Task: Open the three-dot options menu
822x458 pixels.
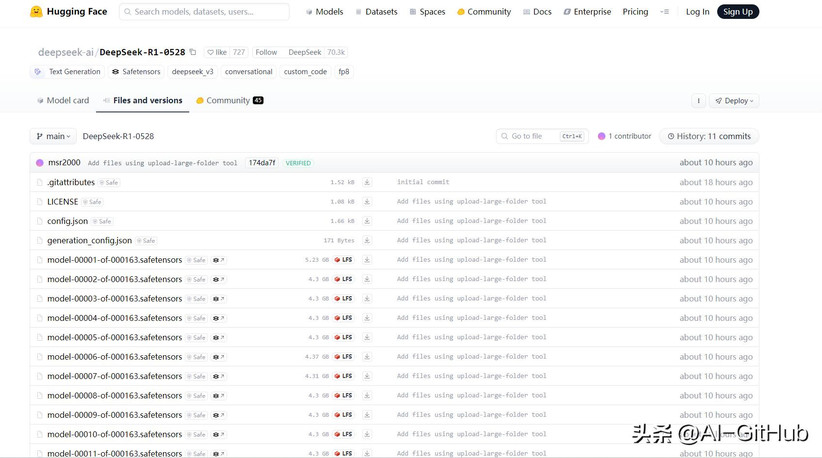Action: click(698, 101)
